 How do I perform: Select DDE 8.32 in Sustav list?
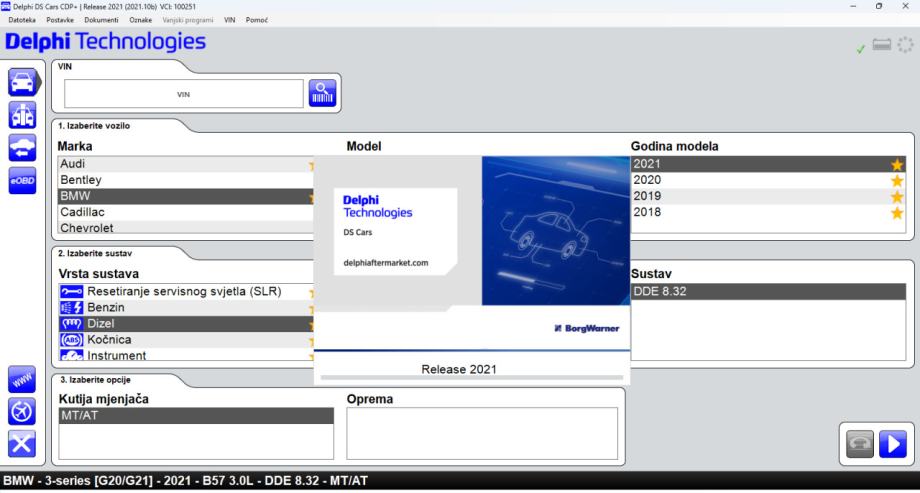(770, 291)
